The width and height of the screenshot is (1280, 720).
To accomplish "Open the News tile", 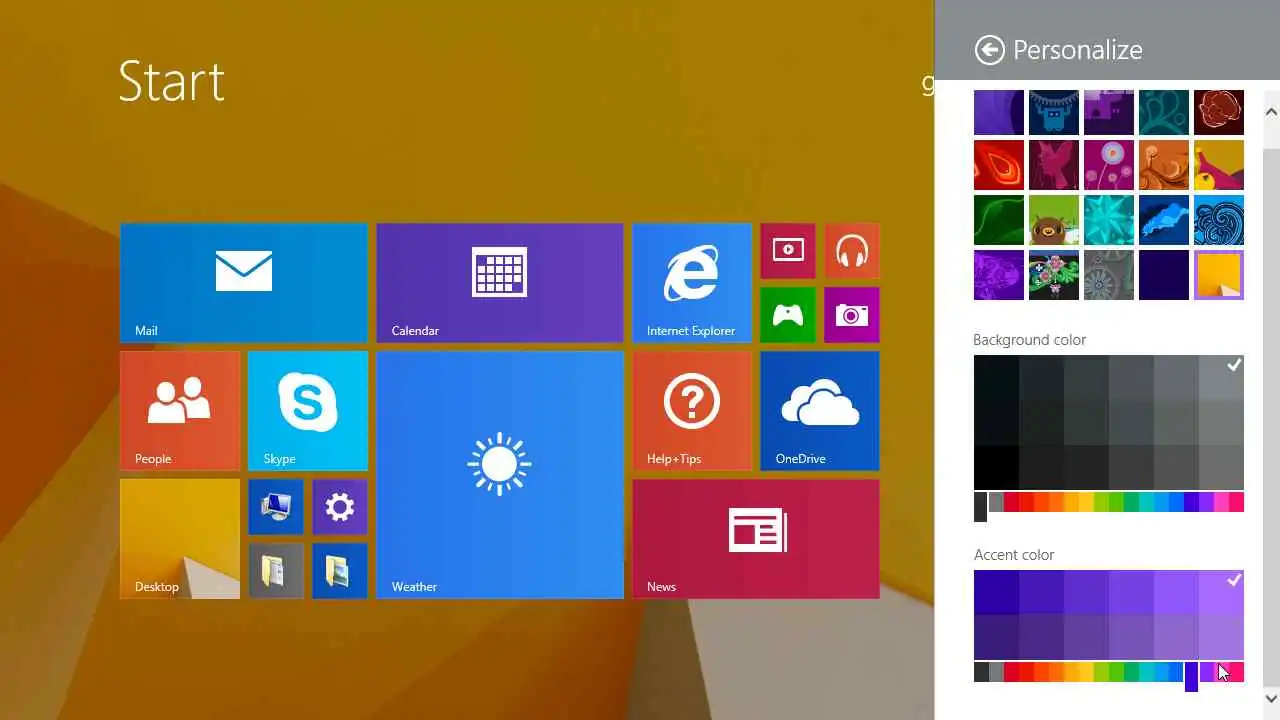I will [756, 539].
